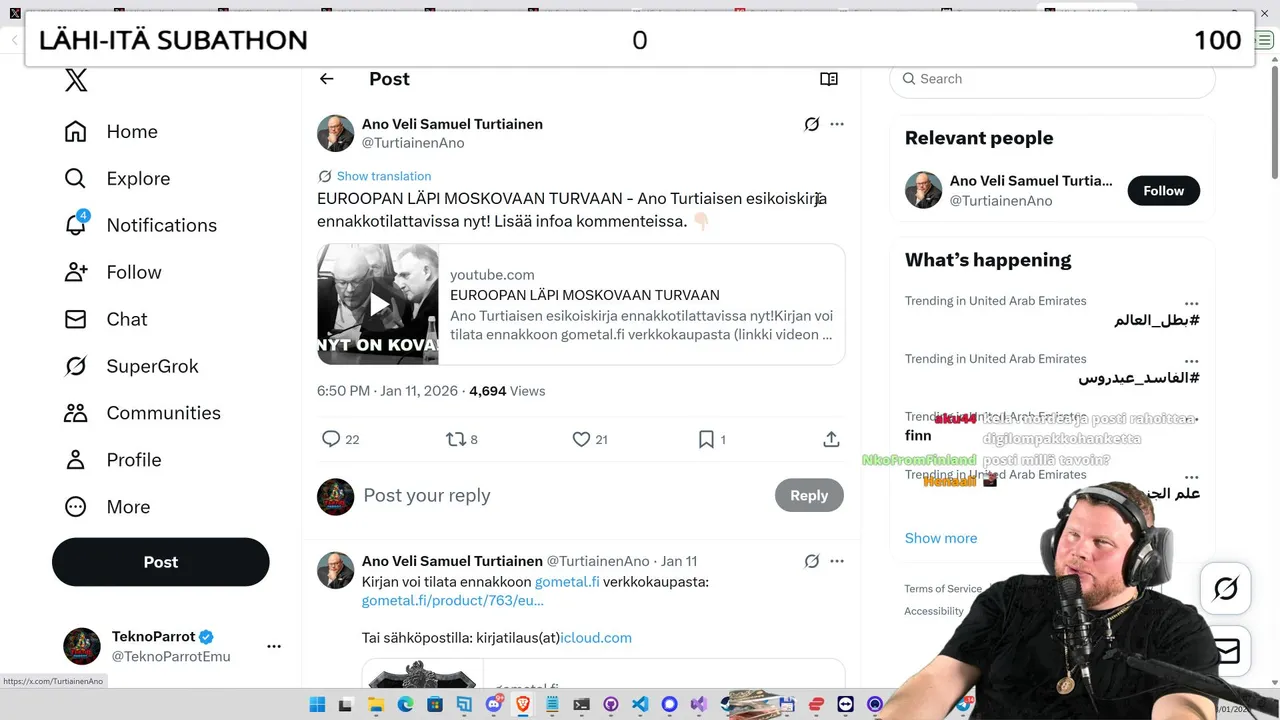This screenshot has height=720, width=1280.
Task: Click the Post compose button
Action: point(161,562)
